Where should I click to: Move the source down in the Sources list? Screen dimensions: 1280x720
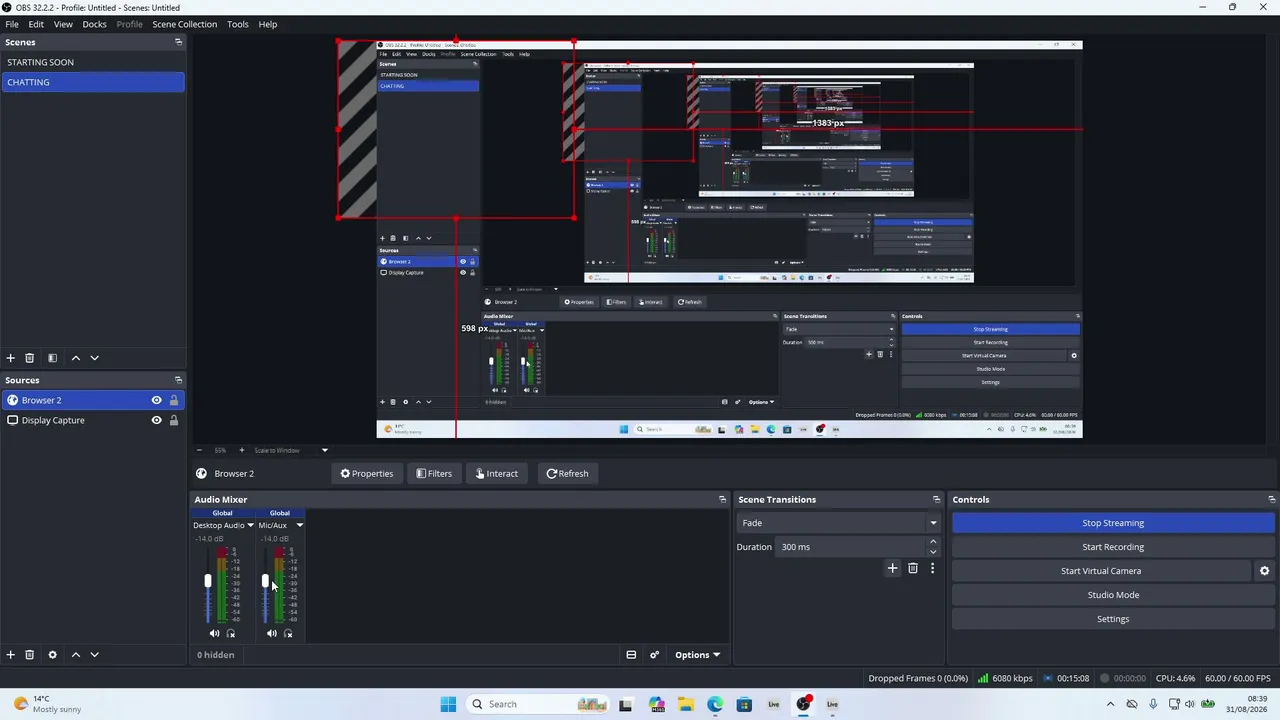click(x=94, y=655)
